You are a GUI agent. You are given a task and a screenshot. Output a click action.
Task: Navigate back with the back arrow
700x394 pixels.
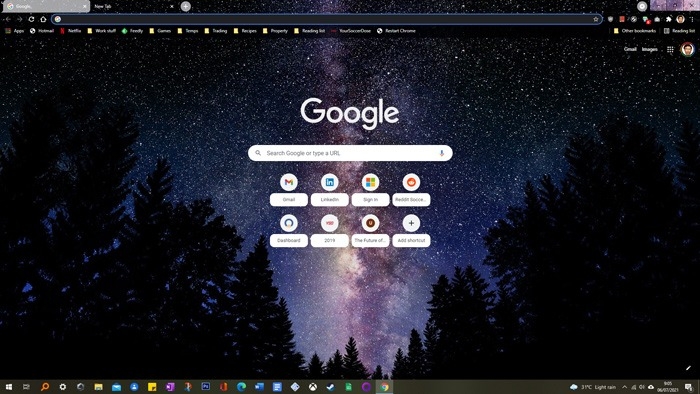[8, 19]
